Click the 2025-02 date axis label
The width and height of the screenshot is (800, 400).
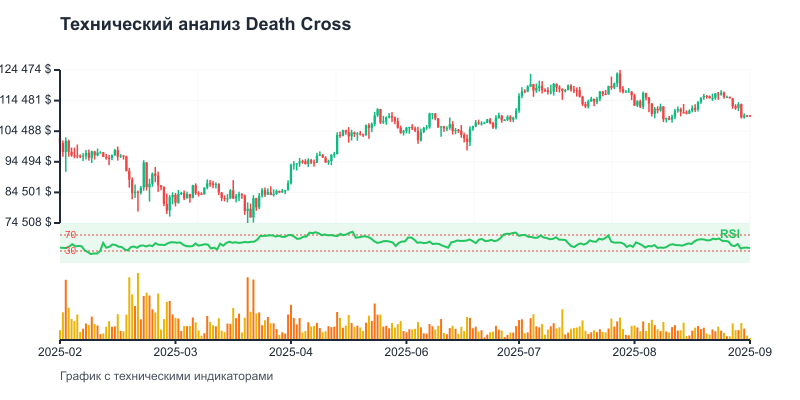[61, 352]
